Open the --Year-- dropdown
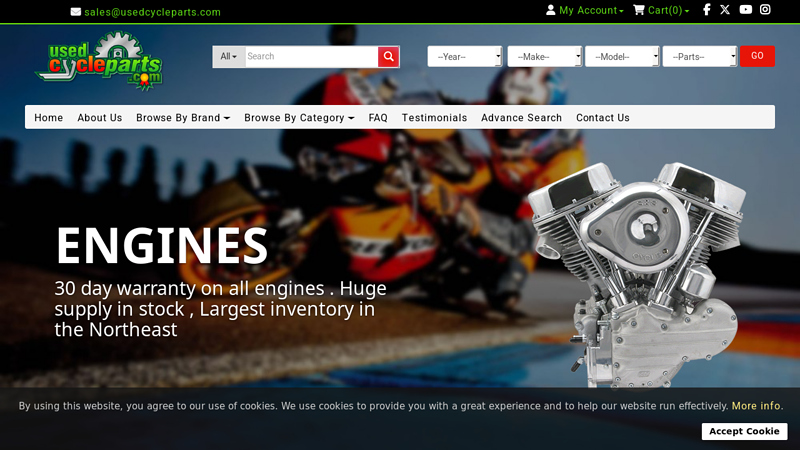 (x=465, y=57)
